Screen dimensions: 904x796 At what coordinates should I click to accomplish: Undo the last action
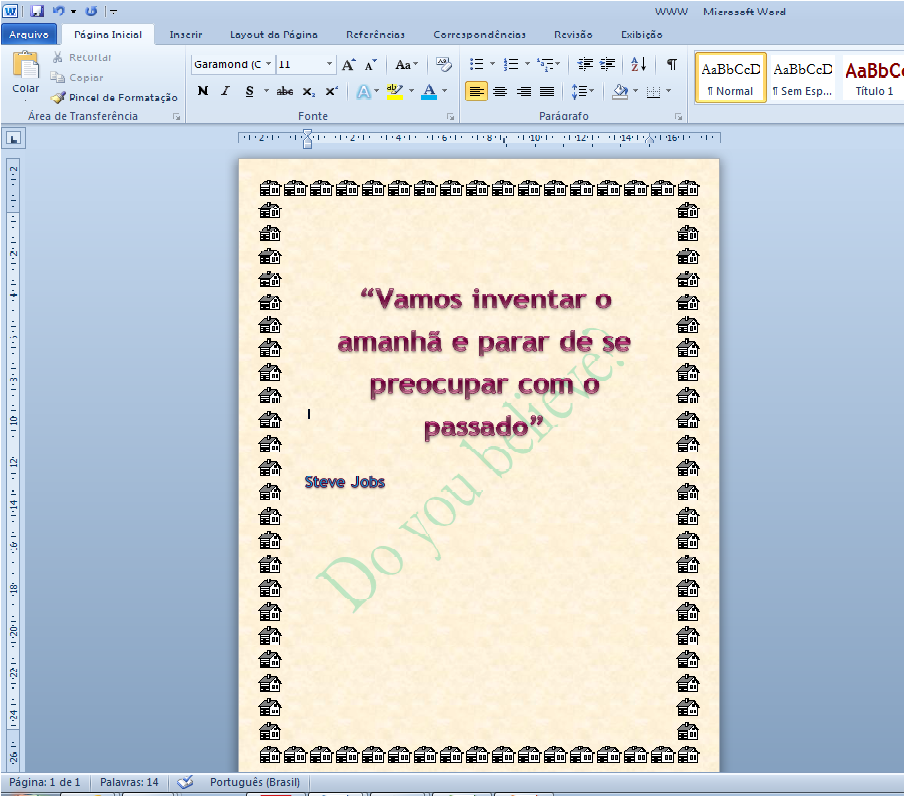pyautogui.click(x=58, y=11)
